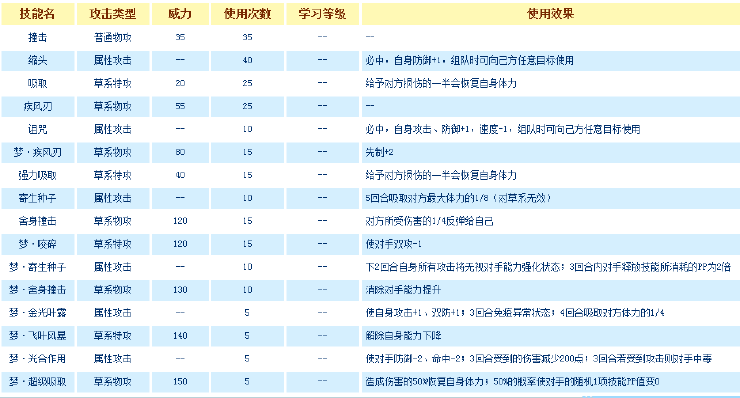Select the 诅咒 skill name cell

[x=38, y=129]
